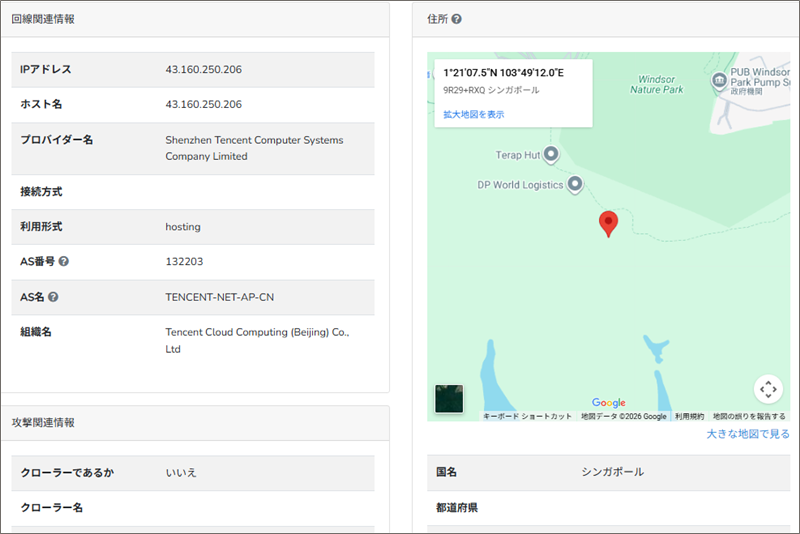Screen dimensions: 800x534
Task: Click the Windsor Nature Park label
Action: point(657,84)
